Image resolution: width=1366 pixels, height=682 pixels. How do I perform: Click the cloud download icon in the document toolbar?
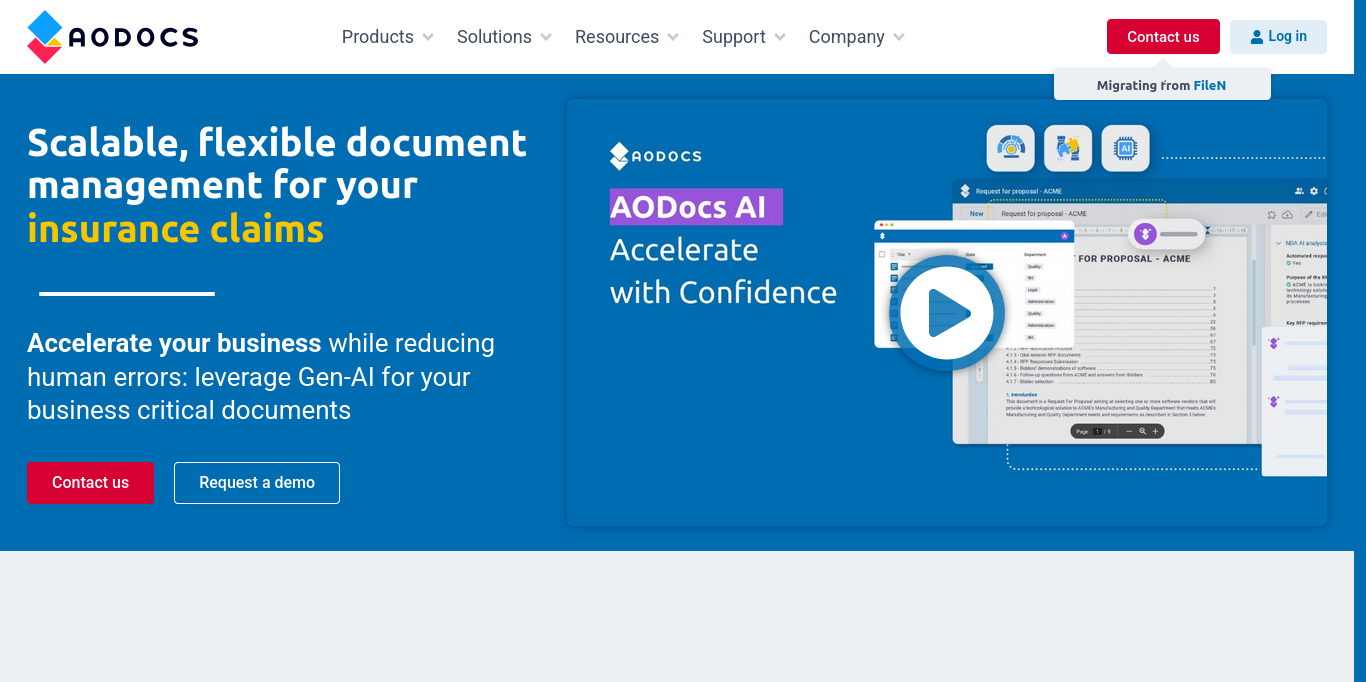(1287, 215)
